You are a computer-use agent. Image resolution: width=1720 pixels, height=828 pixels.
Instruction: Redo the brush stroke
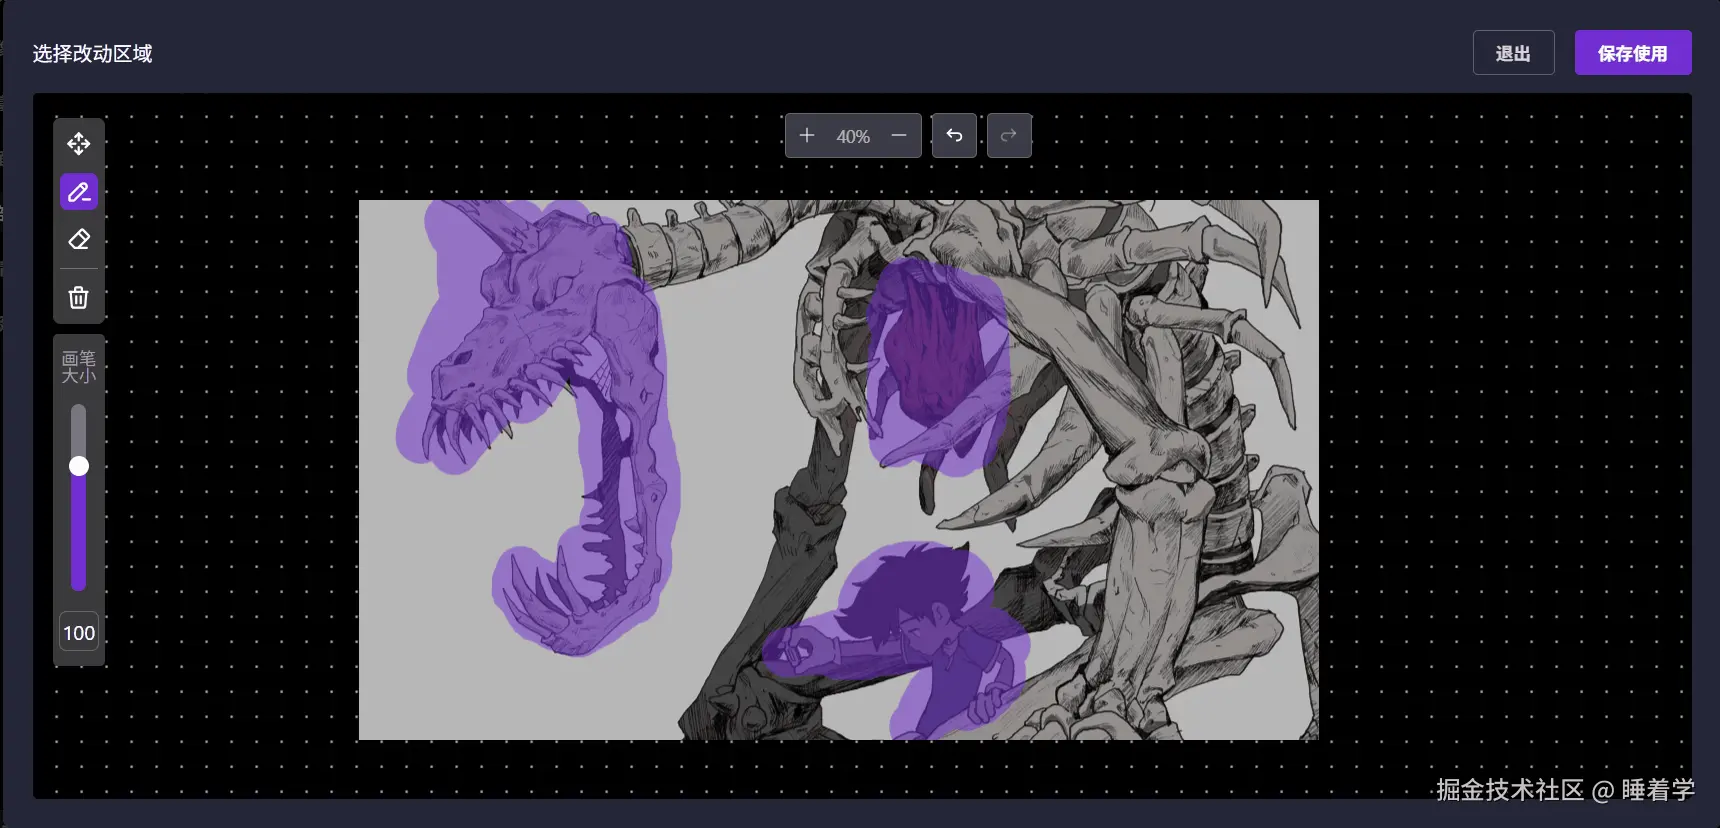[1009, 135]
